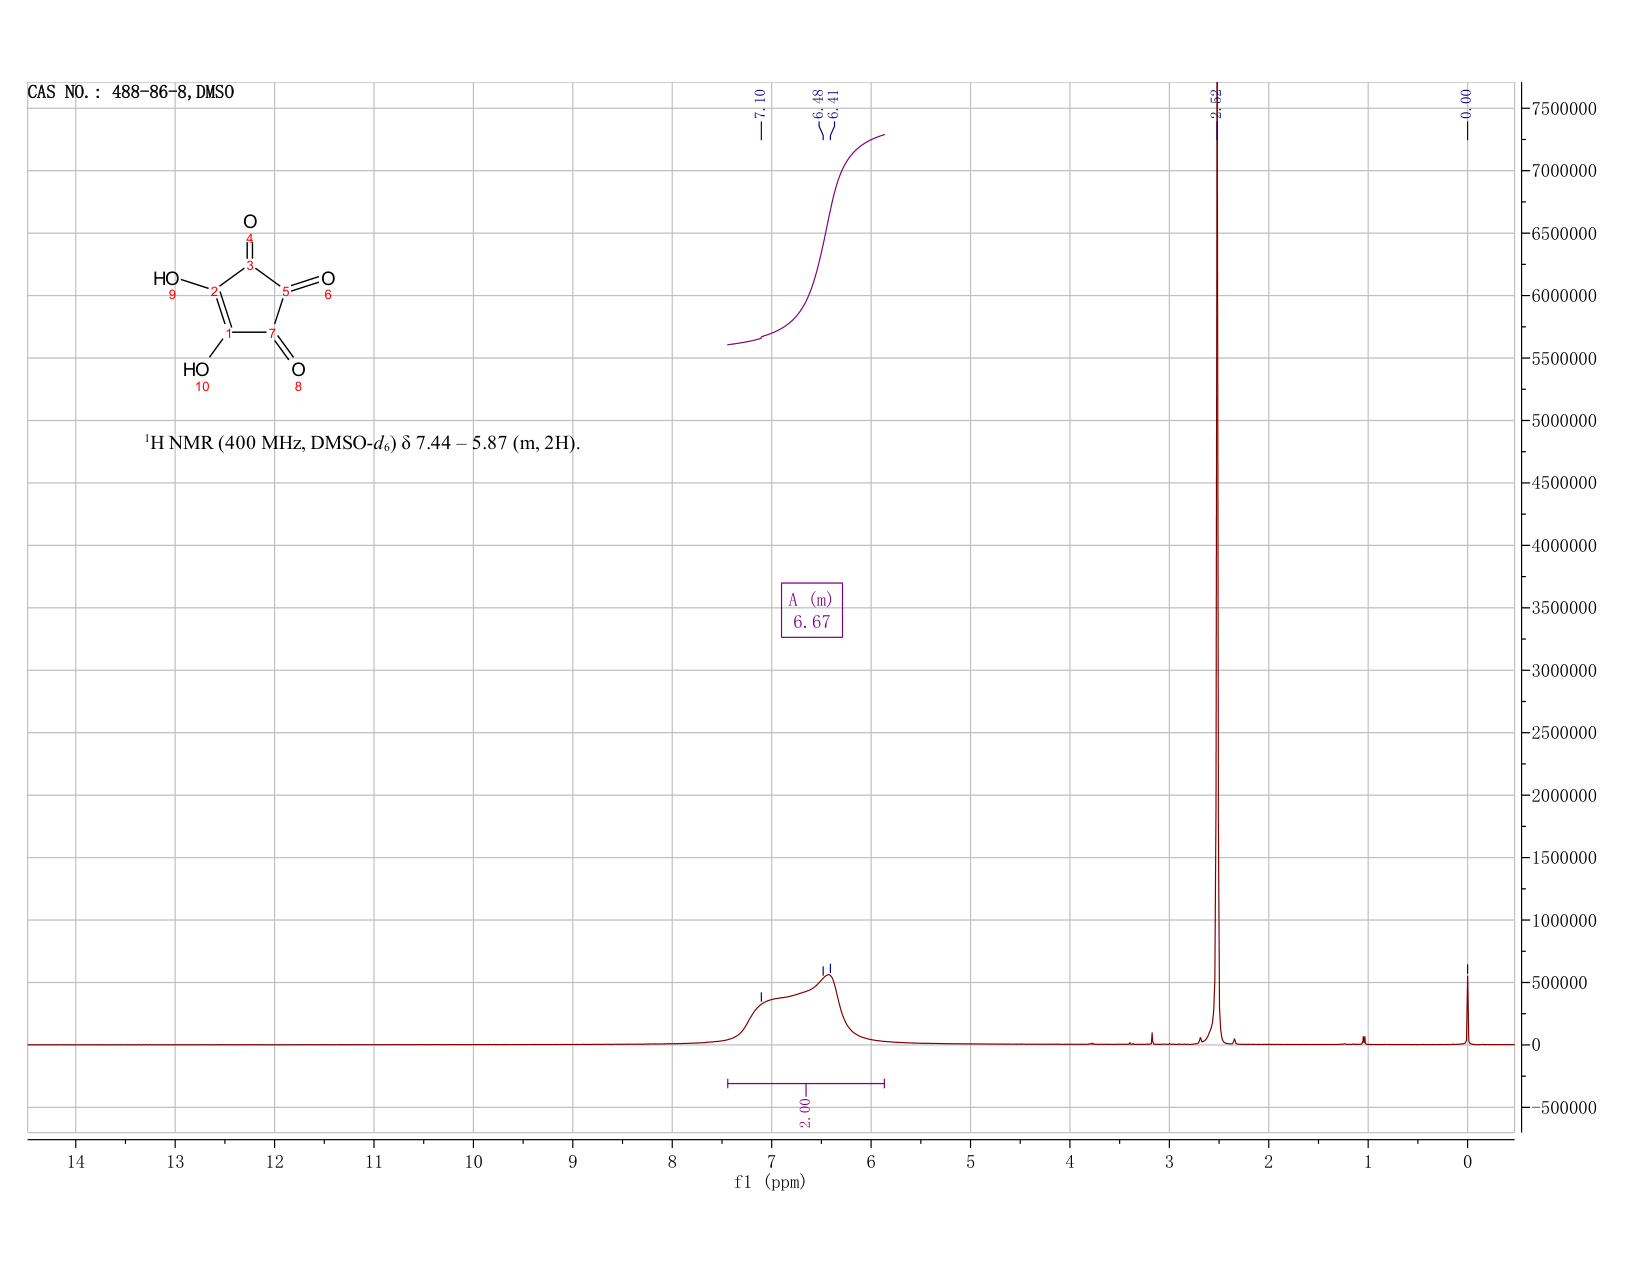
Task: Click the small impurity peak near 1 ppm
Action: coord(1364,1040)
